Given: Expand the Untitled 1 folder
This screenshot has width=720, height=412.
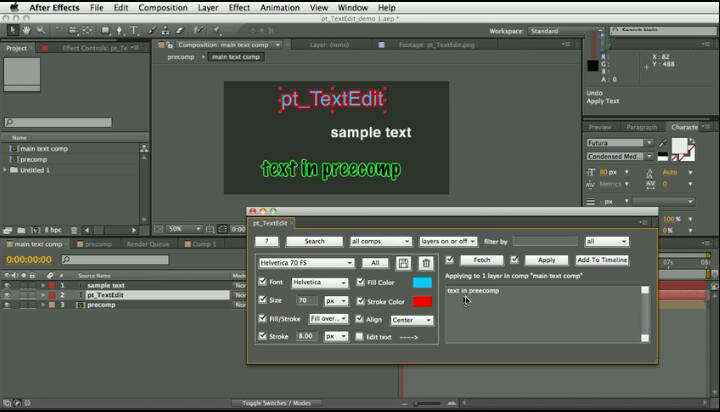Looking at the screenshot, I should (5, 170).
